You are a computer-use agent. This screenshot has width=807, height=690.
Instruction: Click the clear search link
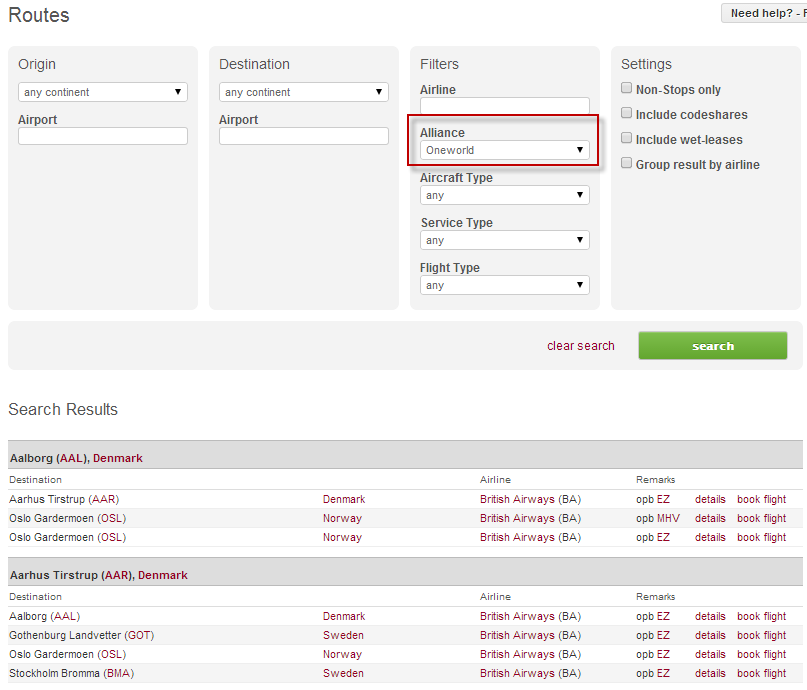coord(580,346)
